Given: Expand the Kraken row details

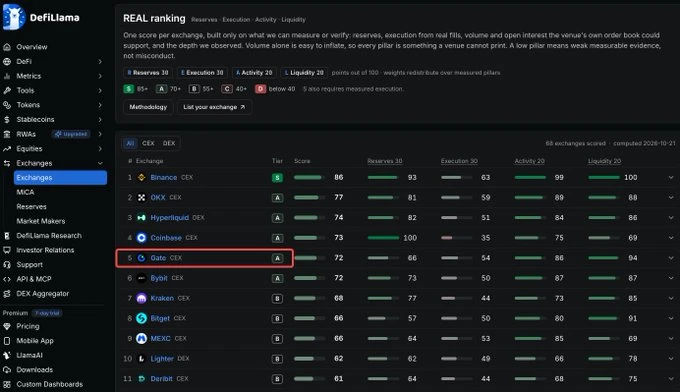Looking at the screenshot, I should 671,298.
